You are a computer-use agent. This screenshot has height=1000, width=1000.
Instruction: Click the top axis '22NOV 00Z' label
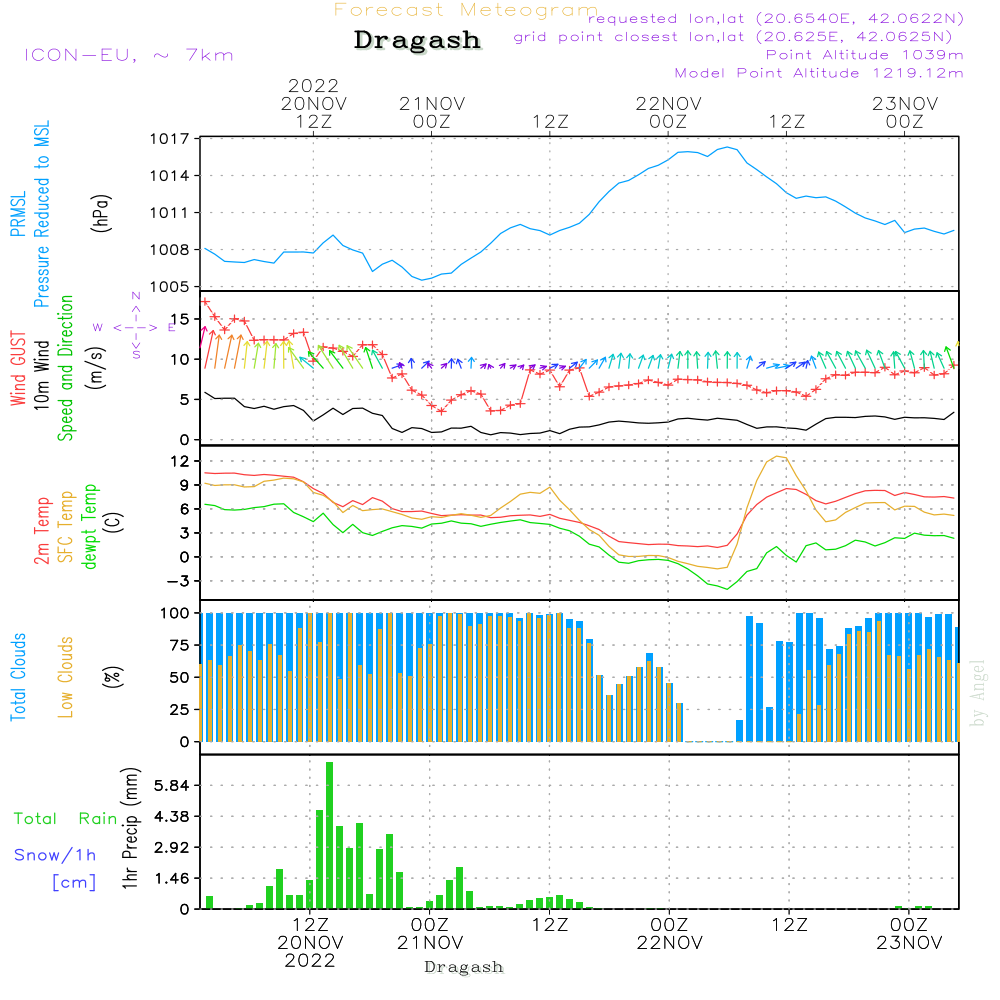[668, 113]
